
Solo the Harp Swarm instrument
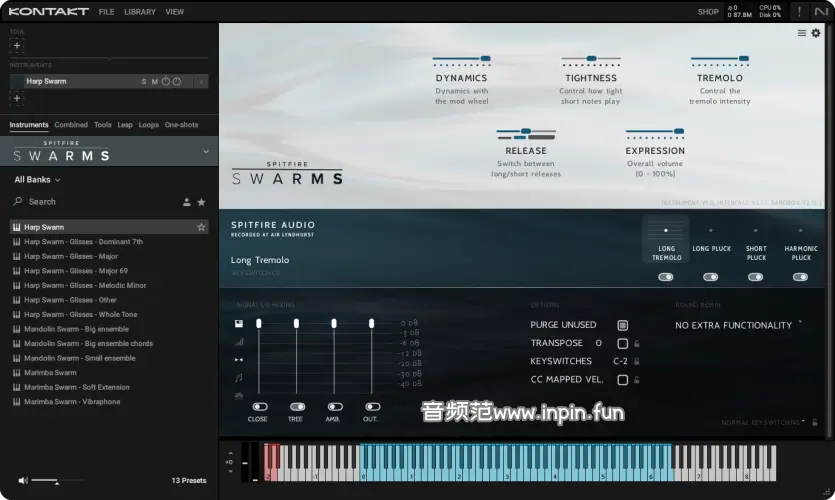click(x=144, y=81)
